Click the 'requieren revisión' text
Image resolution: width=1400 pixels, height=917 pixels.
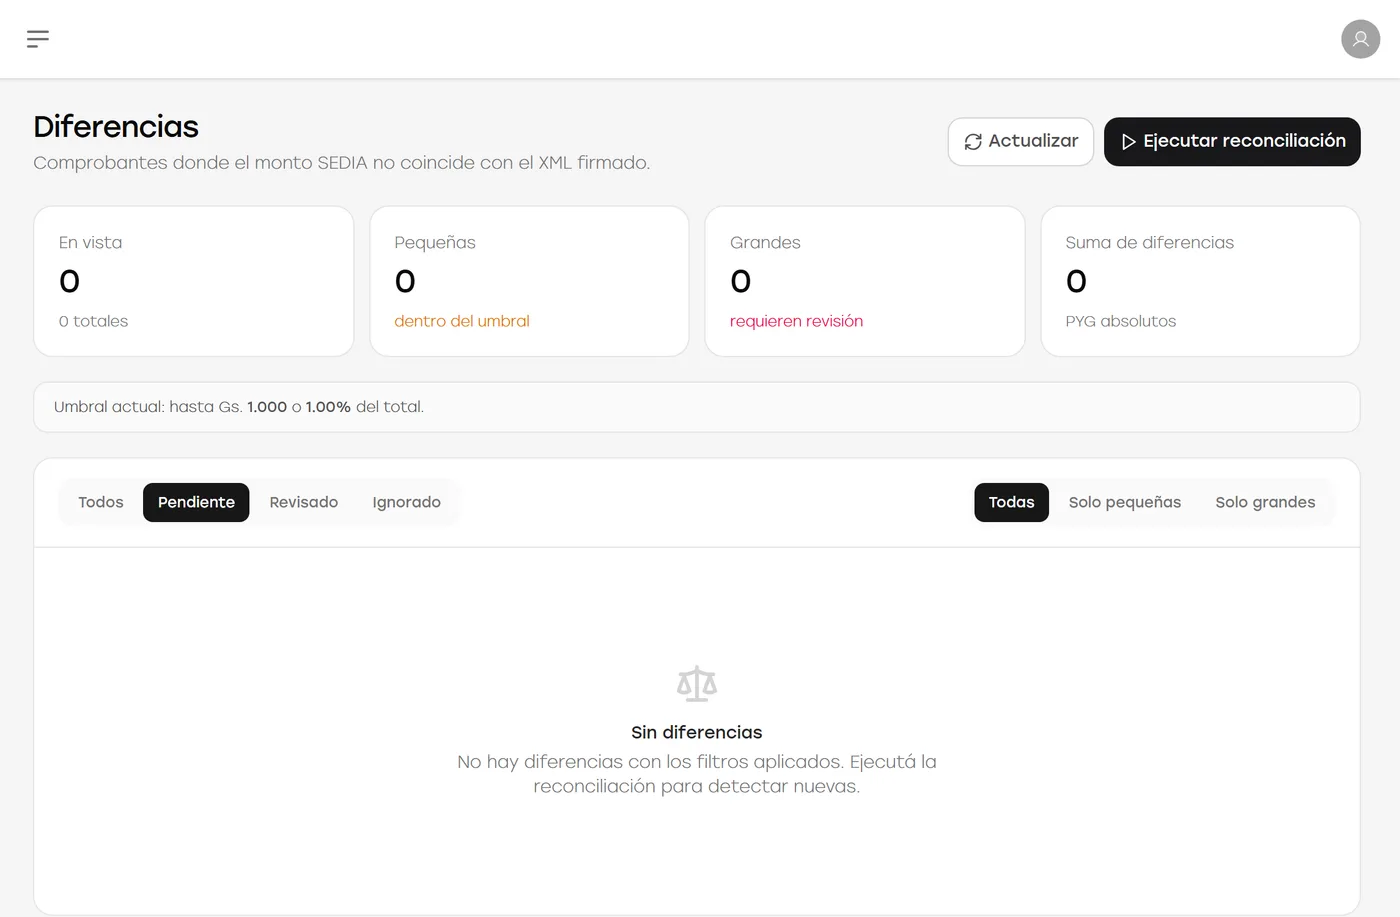click(x=796, y=321)
